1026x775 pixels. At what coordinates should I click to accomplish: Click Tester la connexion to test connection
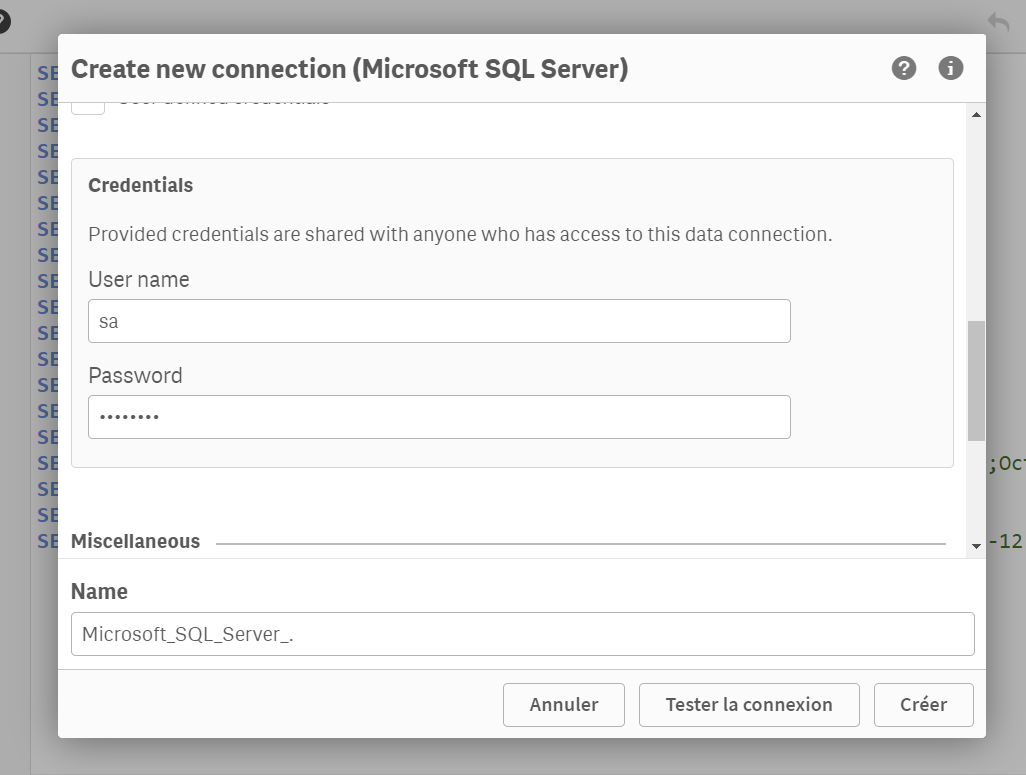(749, 704)
